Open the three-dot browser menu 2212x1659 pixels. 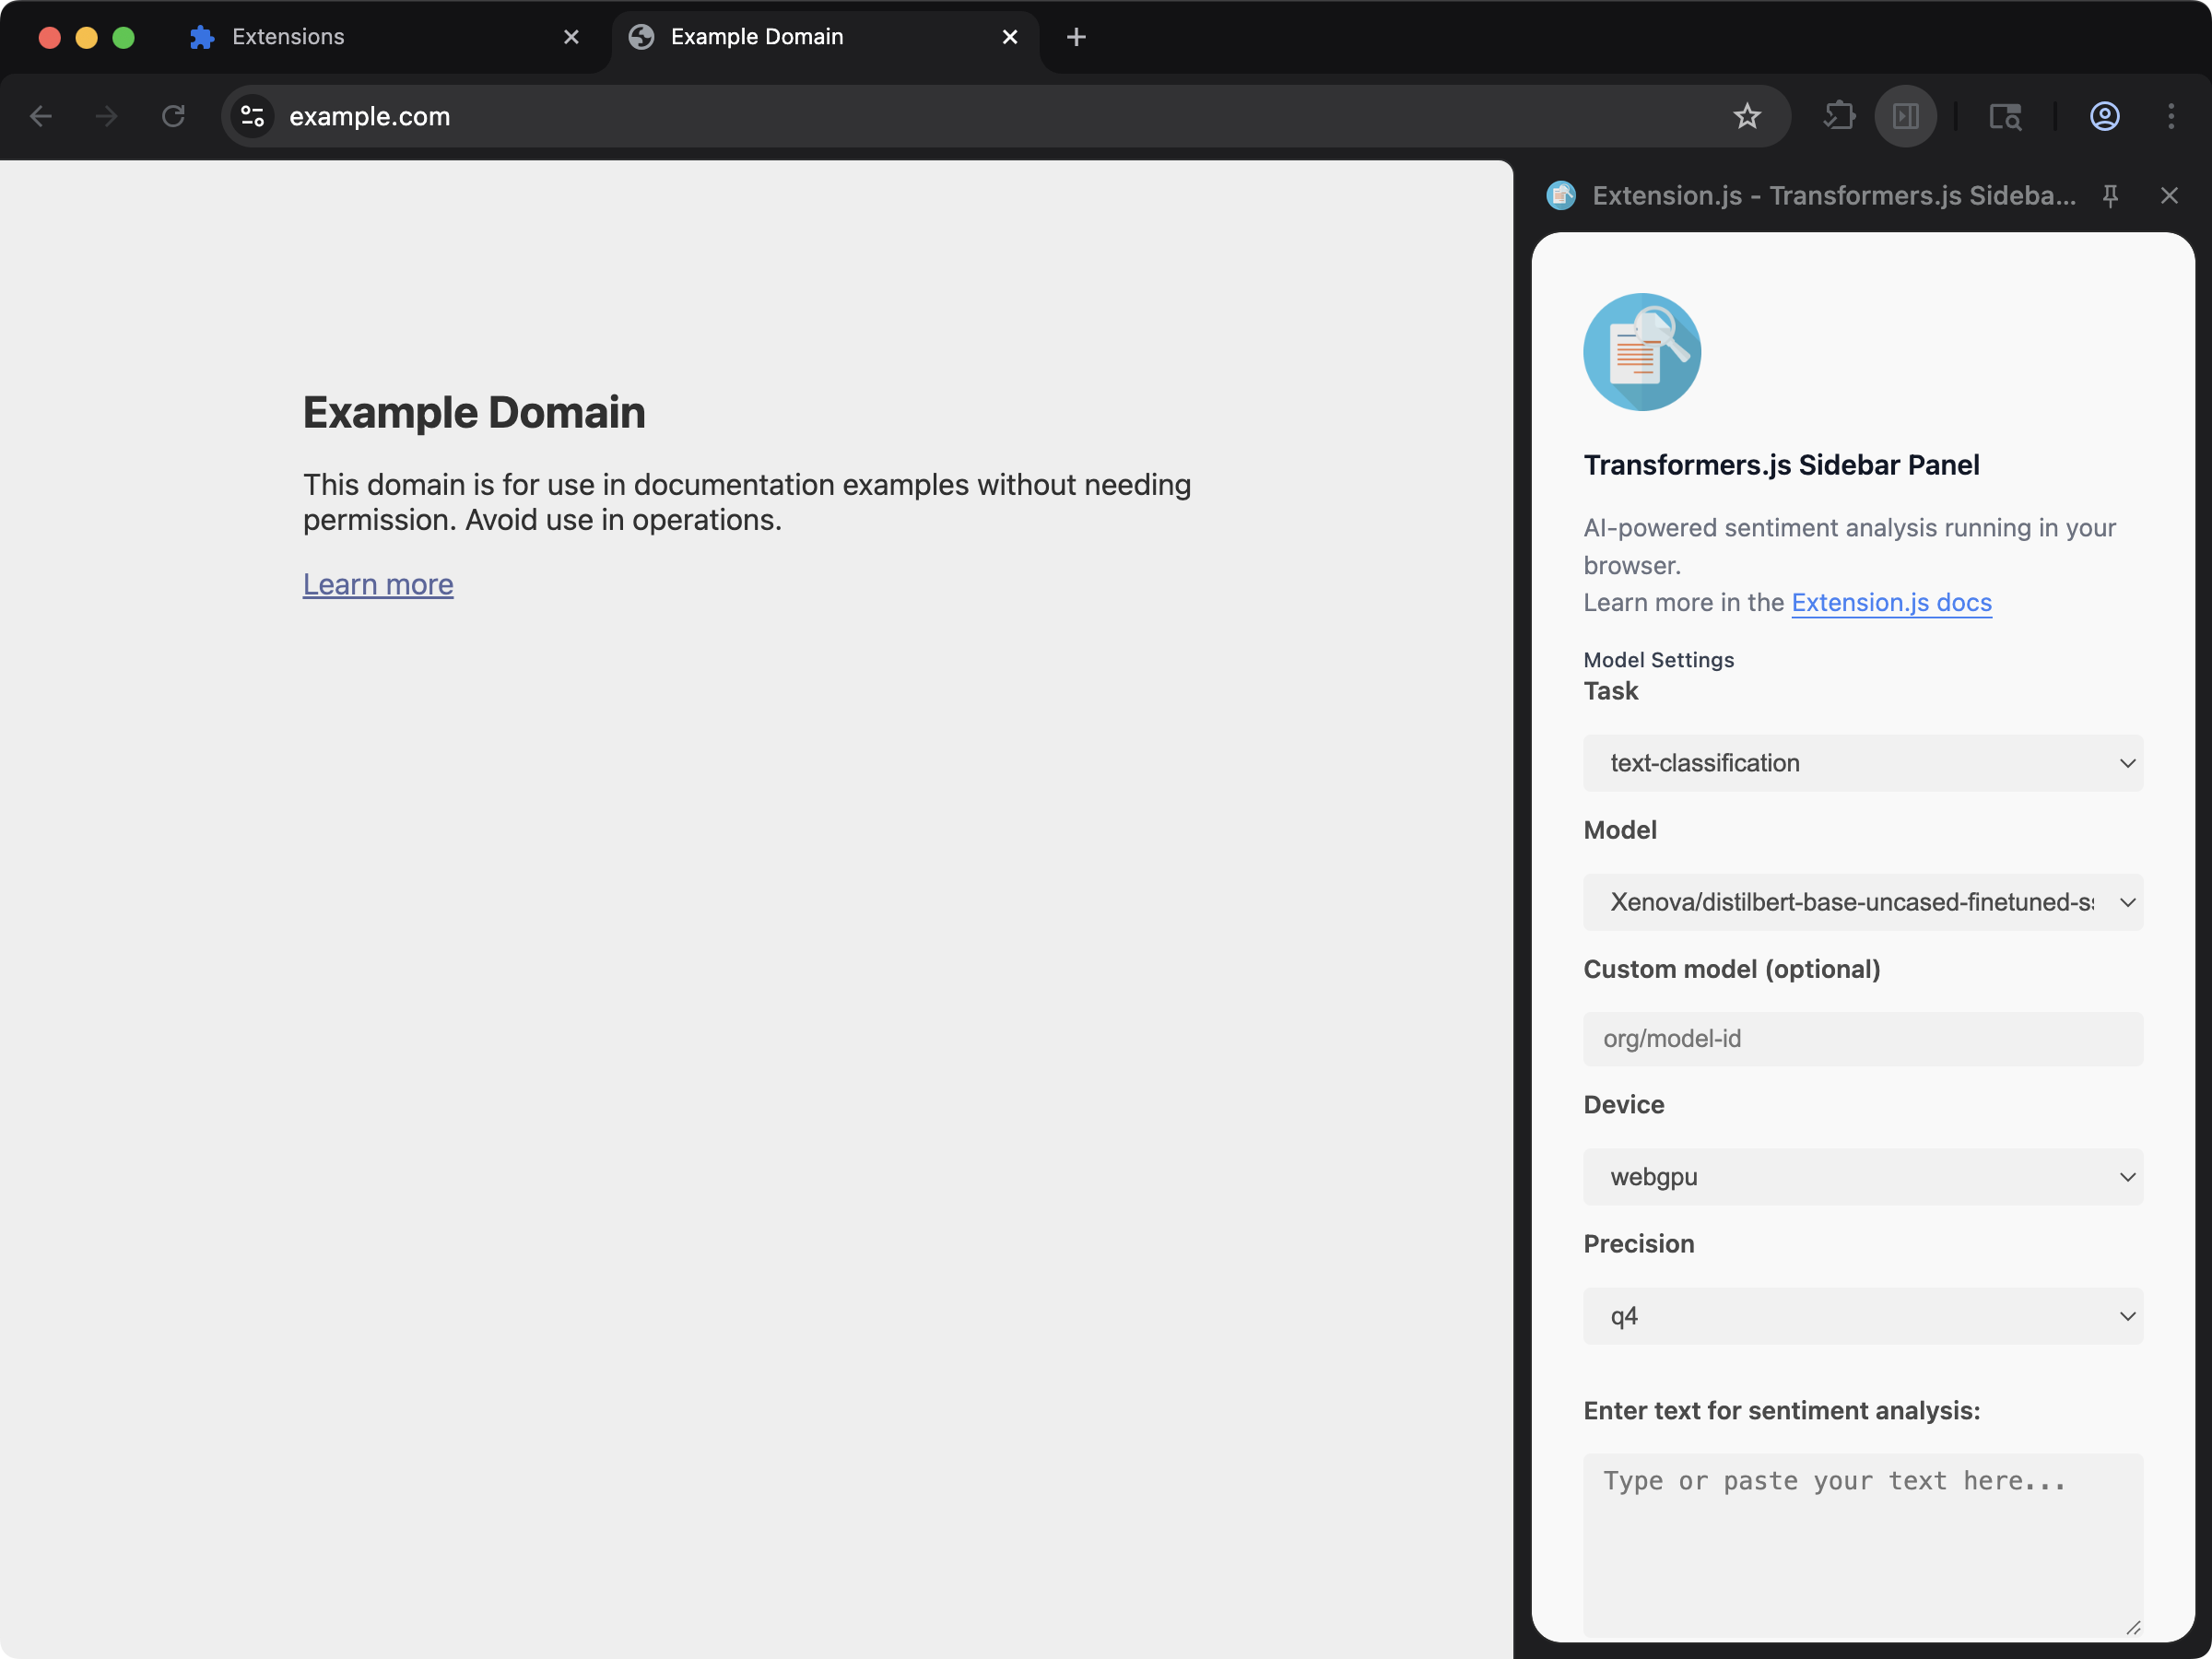[2171, 116]
